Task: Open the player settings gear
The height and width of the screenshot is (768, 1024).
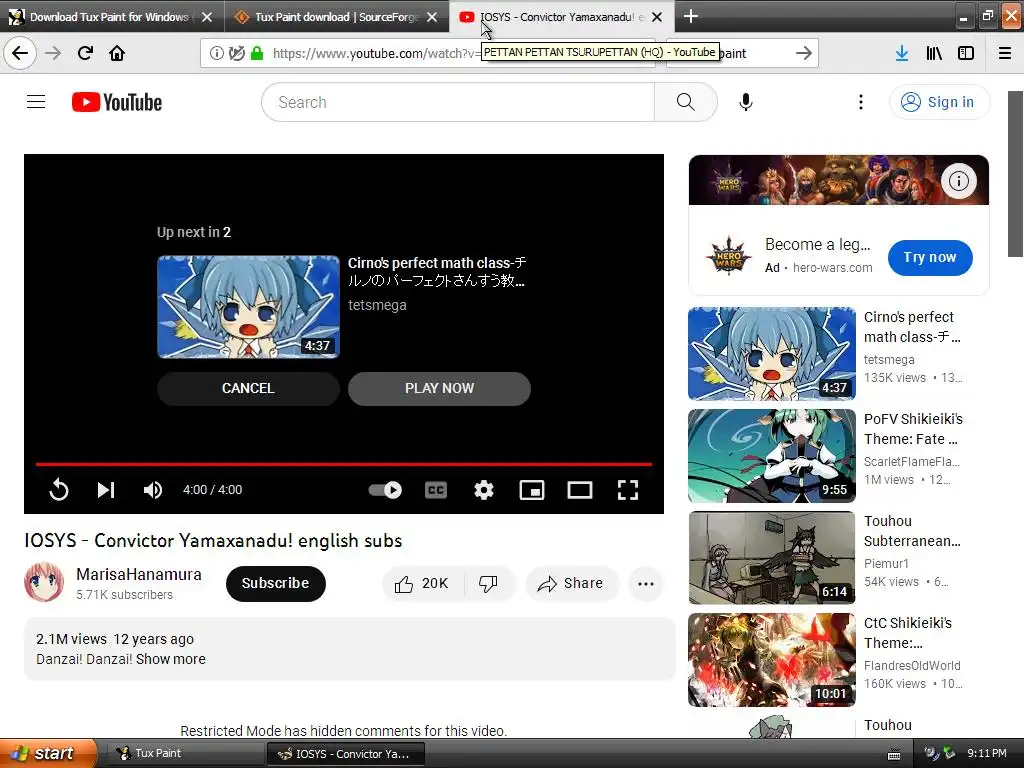Action: (484, 490)
